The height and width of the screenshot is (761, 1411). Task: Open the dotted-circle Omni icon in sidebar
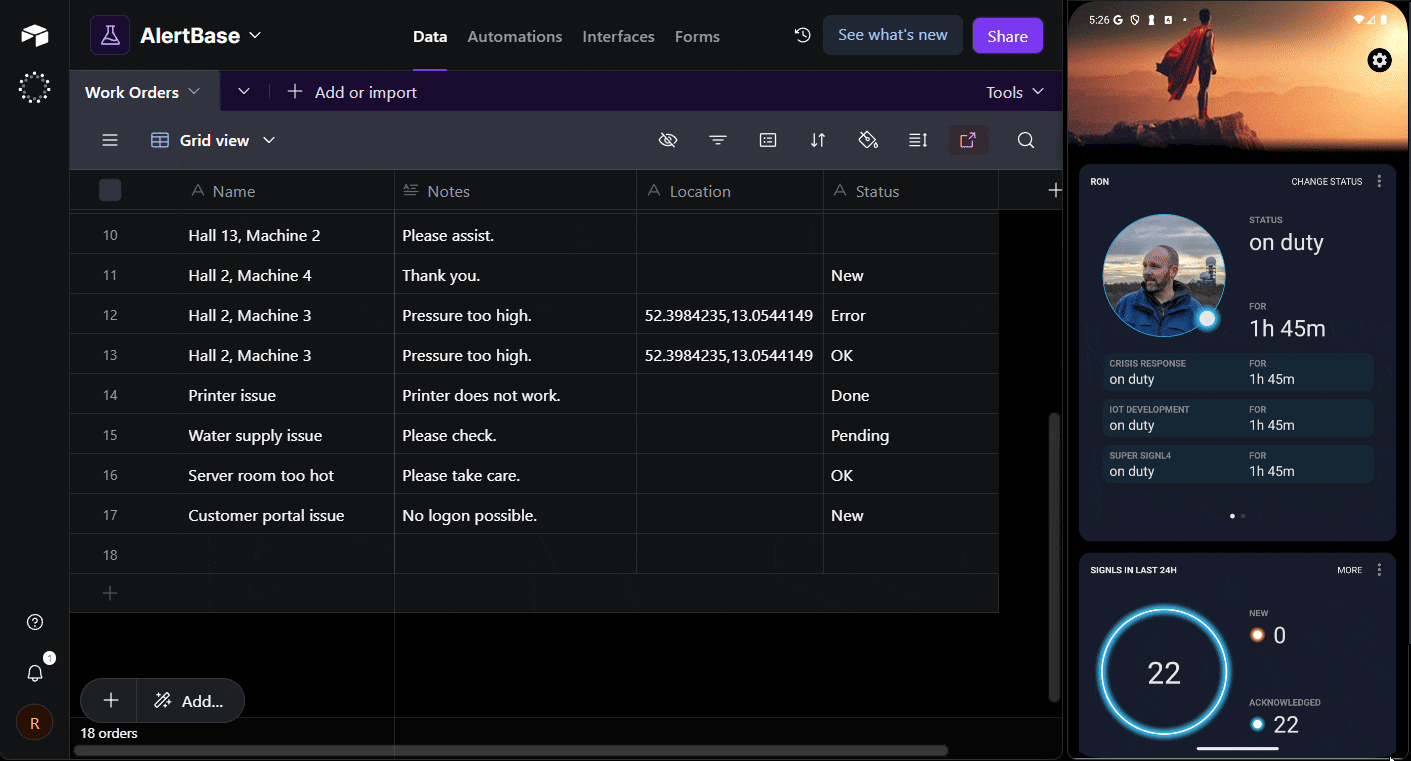[x=34, y=88]
